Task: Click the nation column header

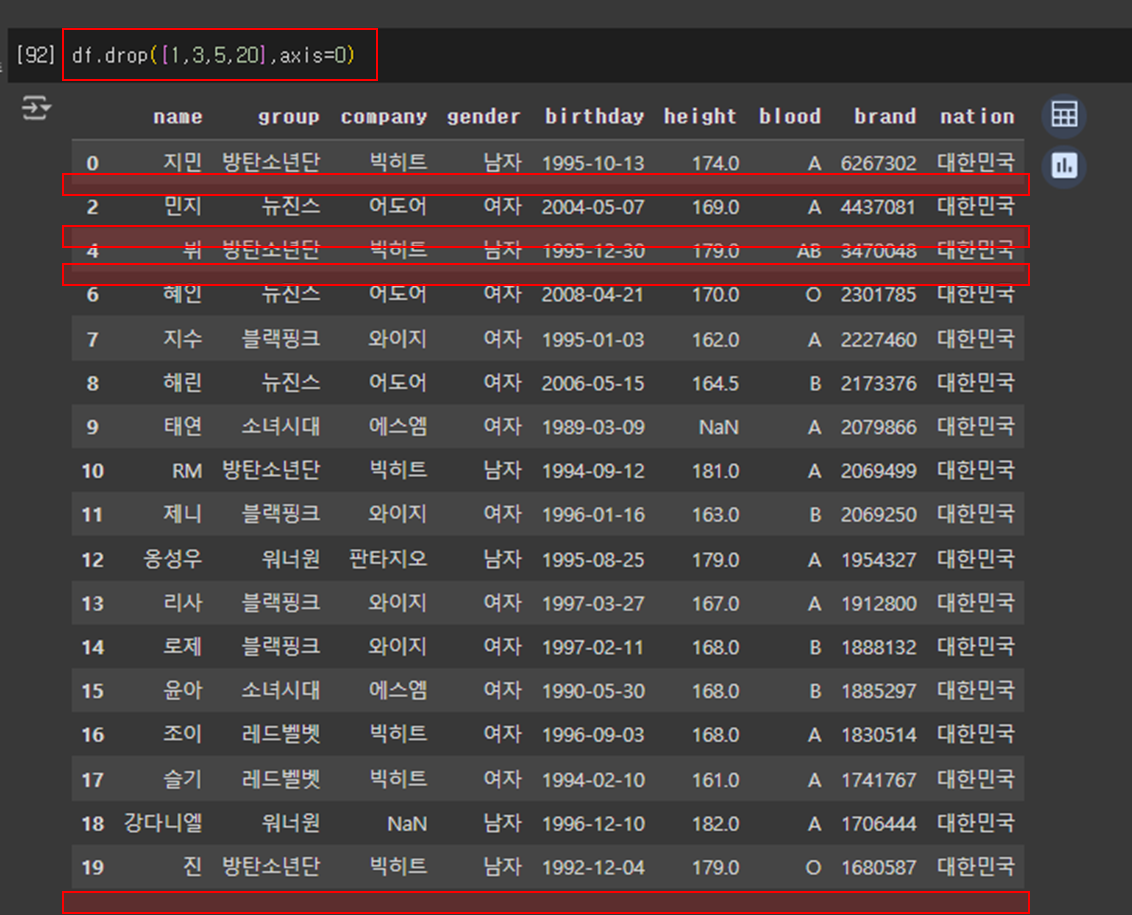Action: (x=978, y=116)
